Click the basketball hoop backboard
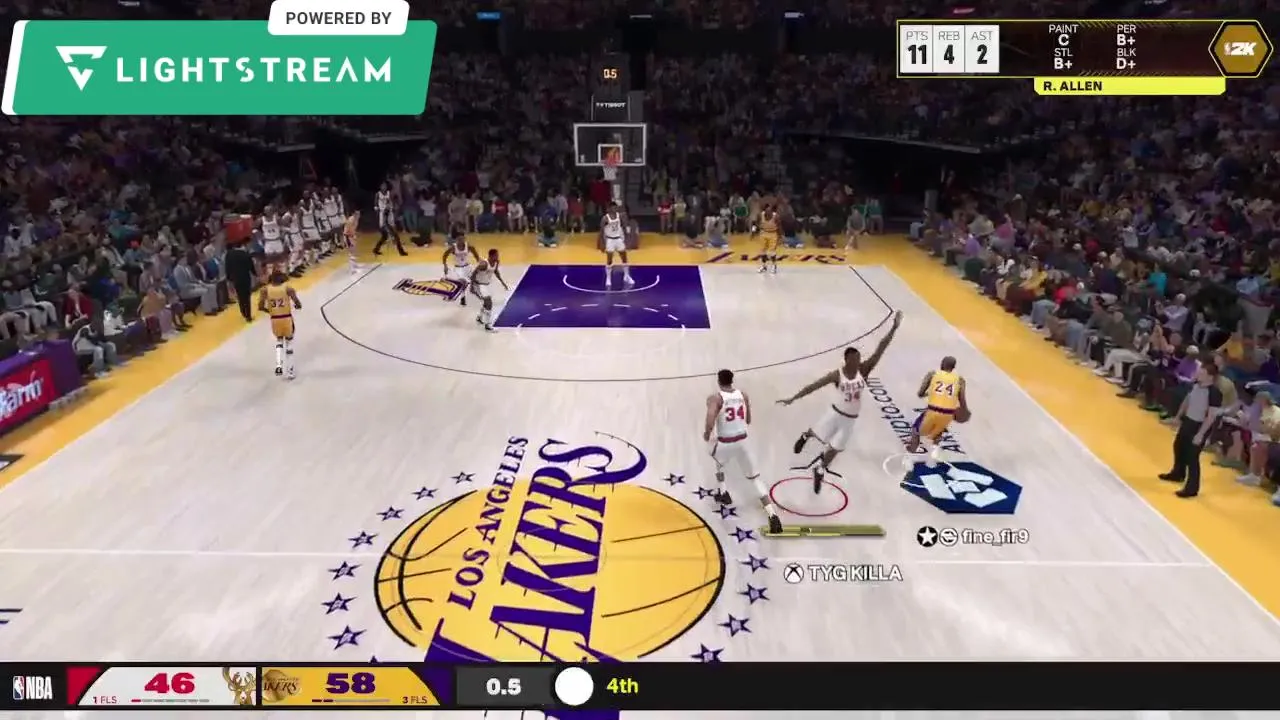This screenshot has height=720, width=1280. (610, 145)
